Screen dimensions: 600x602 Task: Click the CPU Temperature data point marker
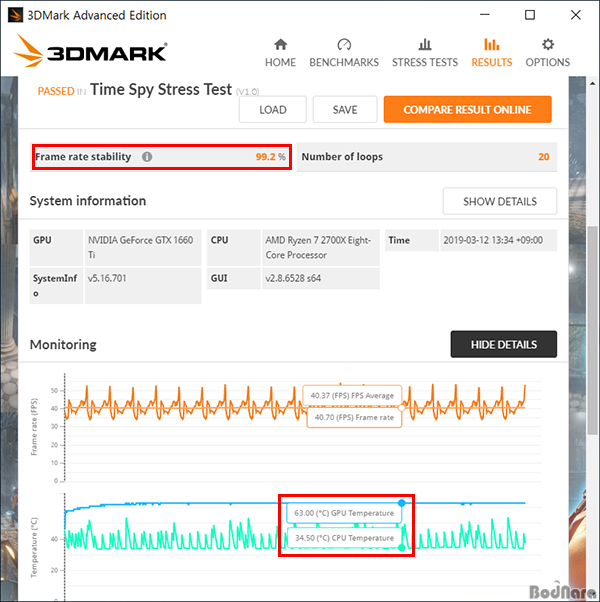click(x=402, y=547)
